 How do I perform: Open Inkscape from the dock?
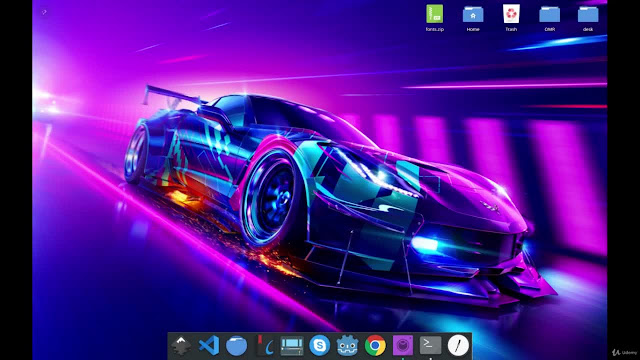pyautogui.click(x=181, y=345)
